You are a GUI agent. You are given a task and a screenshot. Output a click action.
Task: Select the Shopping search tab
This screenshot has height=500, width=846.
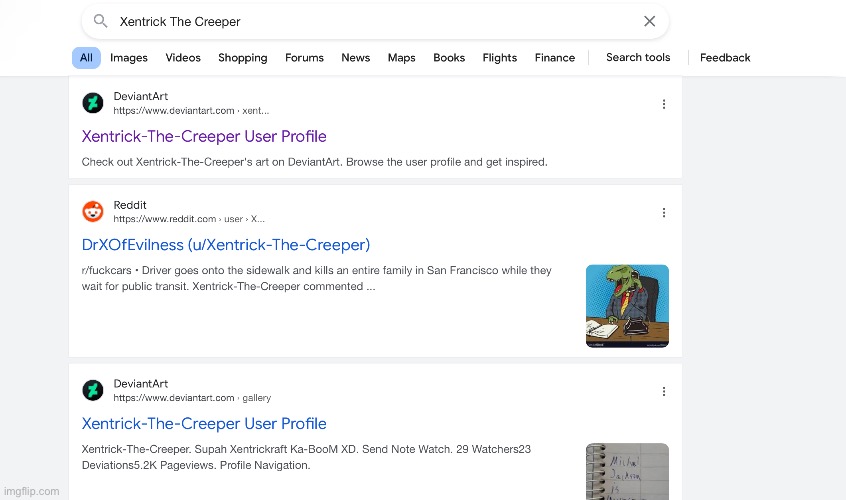click(243, 58)
